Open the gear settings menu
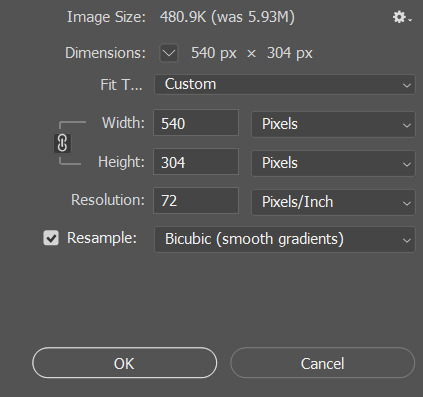The image size is (423, 397). pos(402,17)
